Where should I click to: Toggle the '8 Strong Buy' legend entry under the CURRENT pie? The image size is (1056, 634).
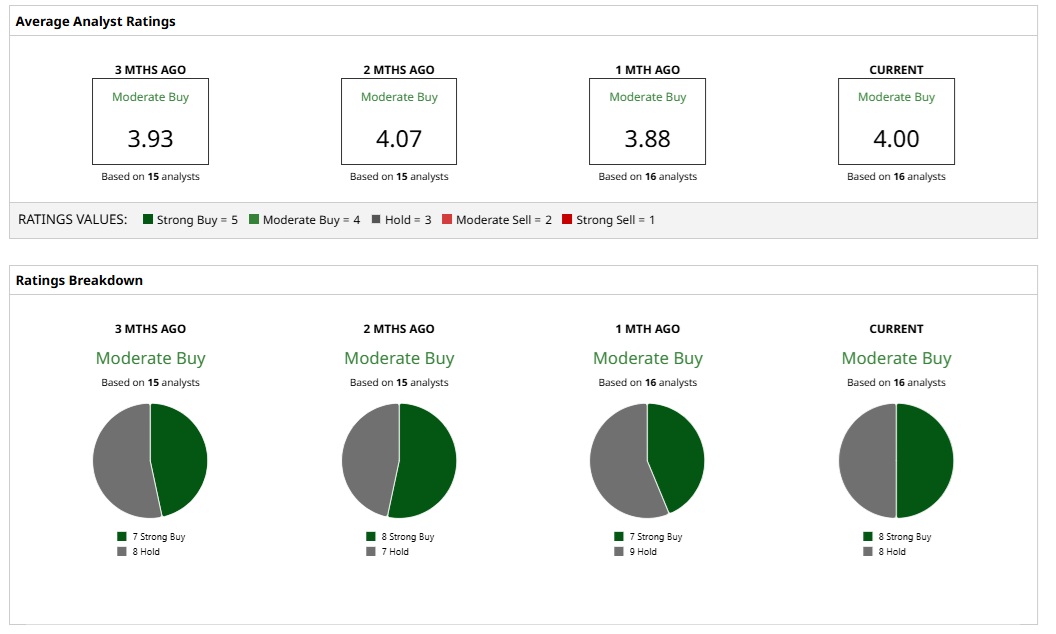(x=898, y=537)
